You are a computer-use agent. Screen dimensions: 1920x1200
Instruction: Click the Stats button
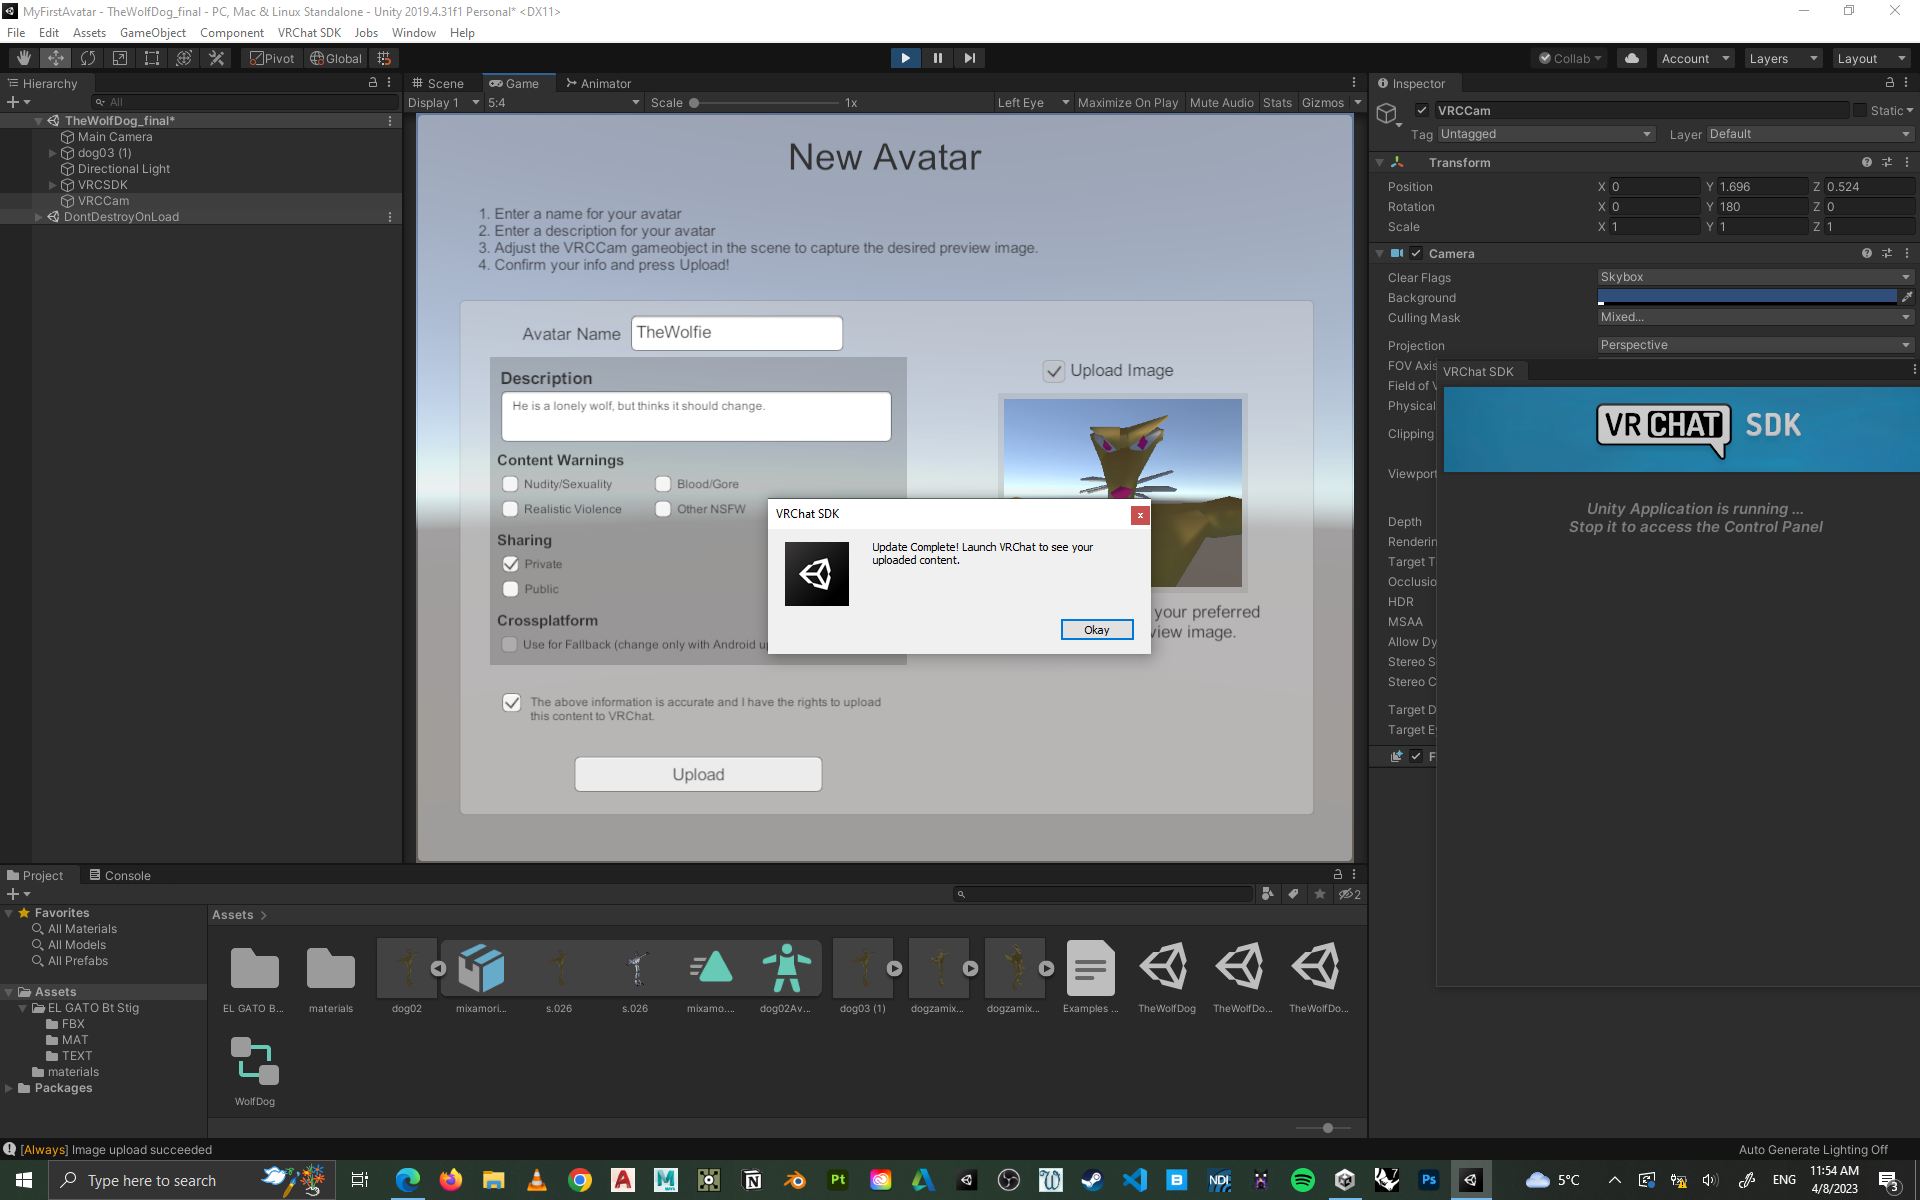coord(1277,102)
